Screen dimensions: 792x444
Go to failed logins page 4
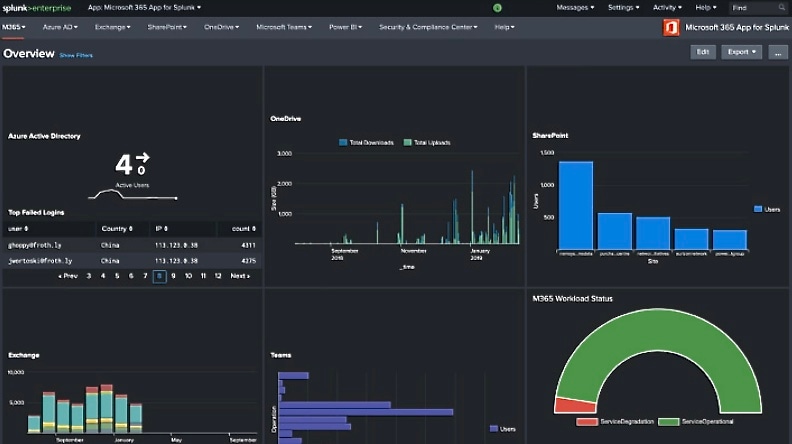coord(103,276)
